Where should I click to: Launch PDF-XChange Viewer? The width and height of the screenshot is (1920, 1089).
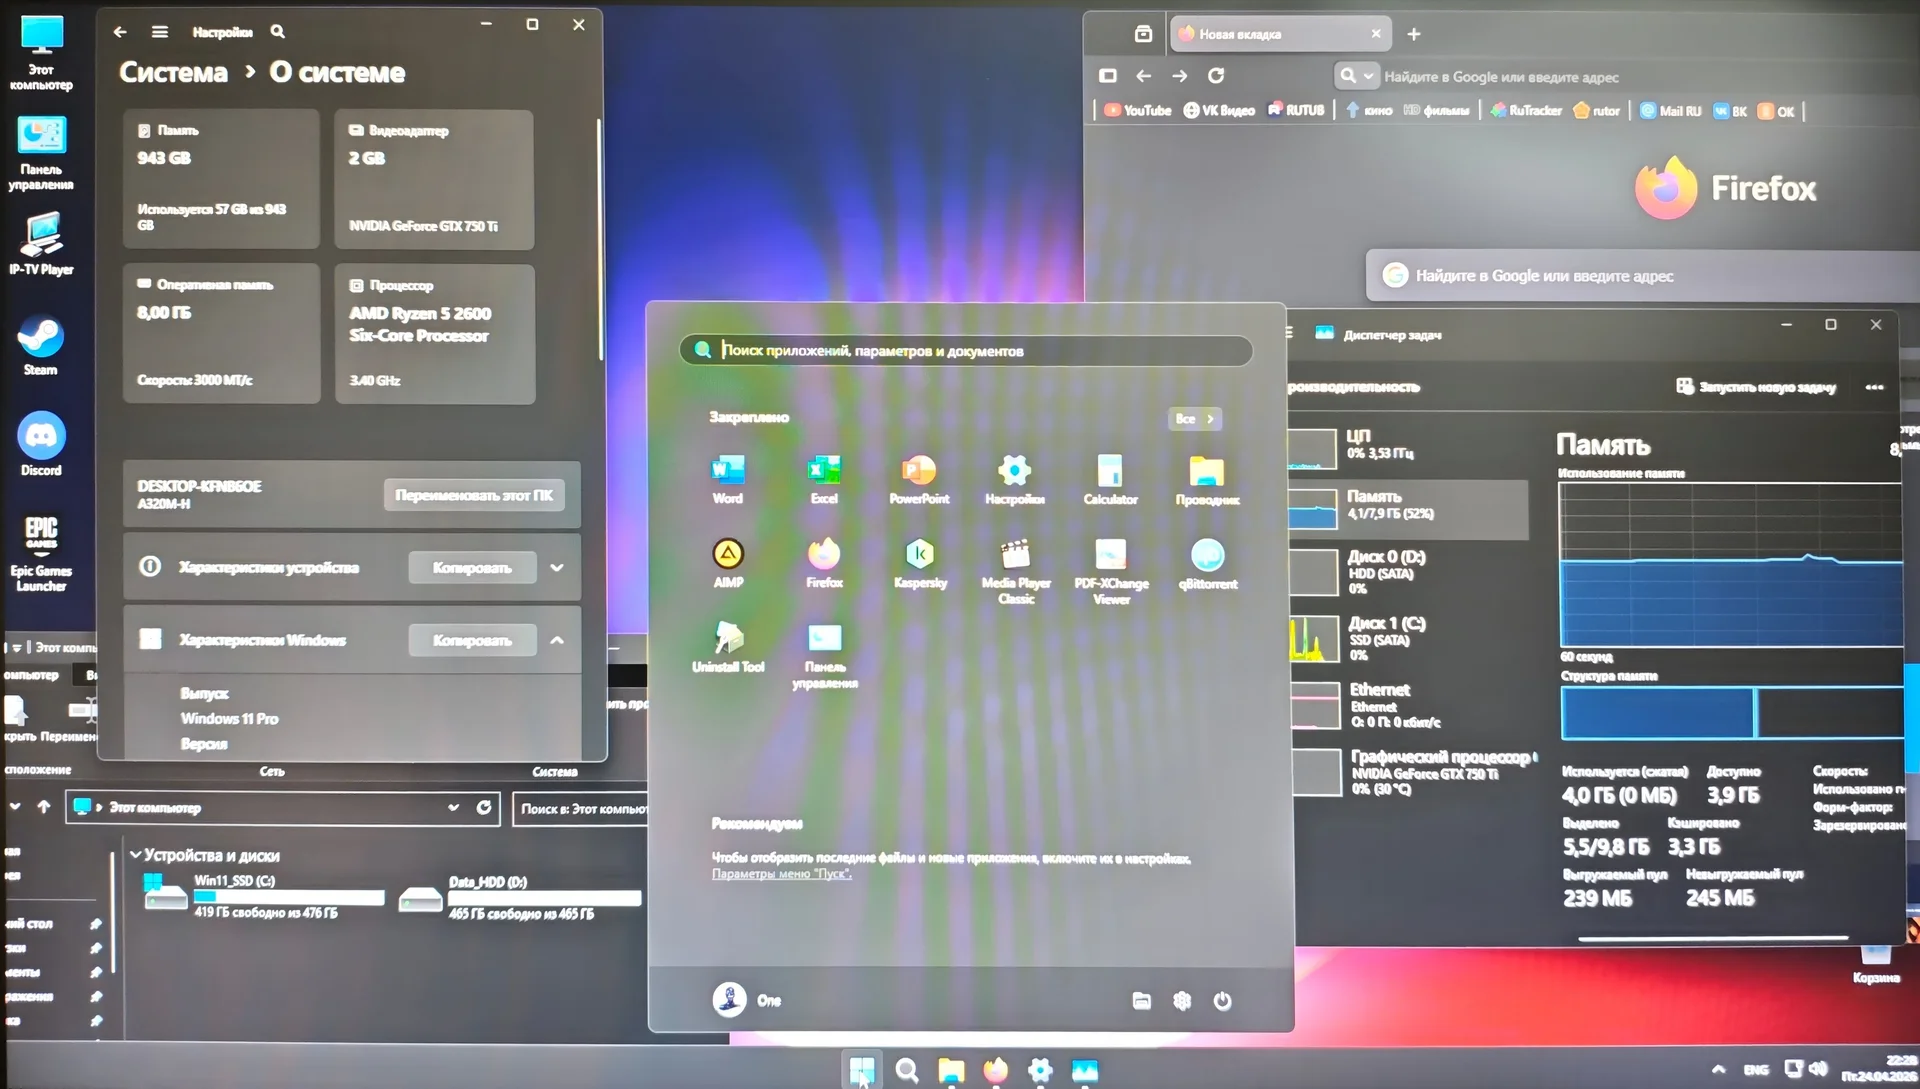click(1111, 571)
